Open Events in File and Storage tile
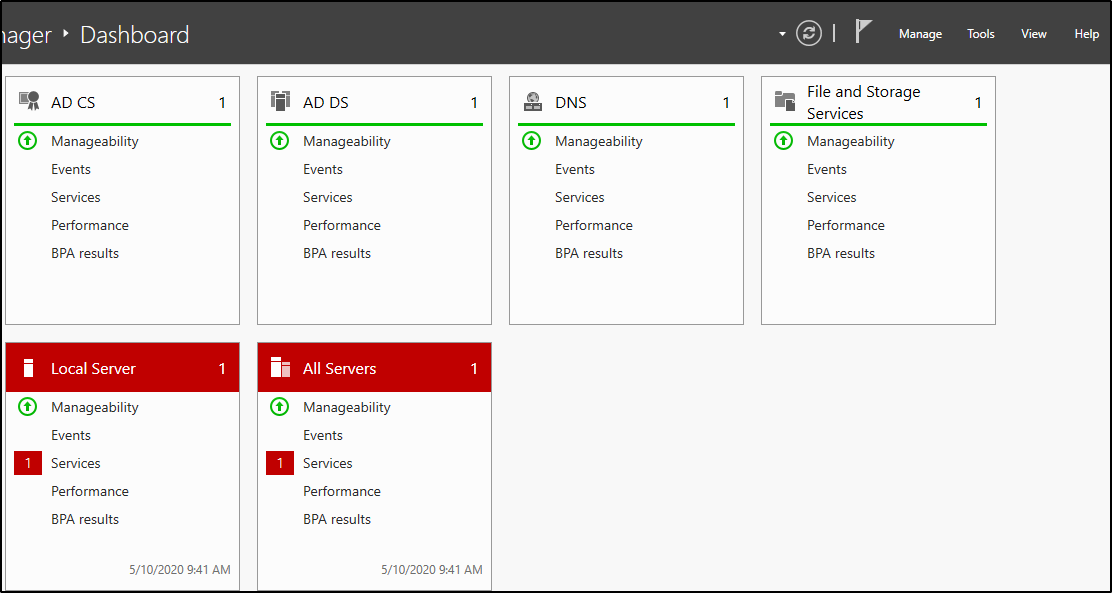This screenshot has width=1112, height=593. (827, 170)
